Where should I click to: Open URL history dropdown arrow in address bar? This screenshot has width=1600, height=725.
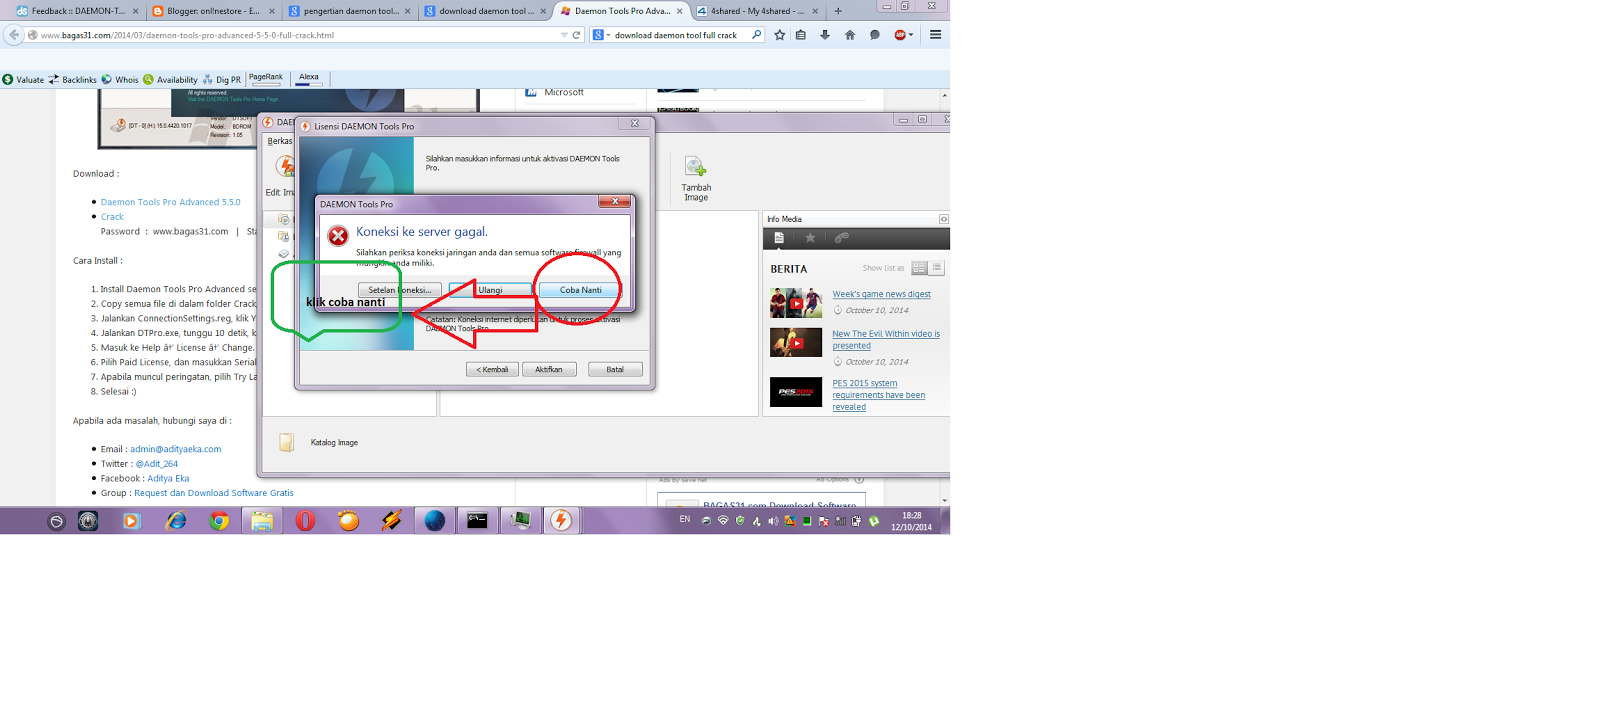tap(564, 35)
